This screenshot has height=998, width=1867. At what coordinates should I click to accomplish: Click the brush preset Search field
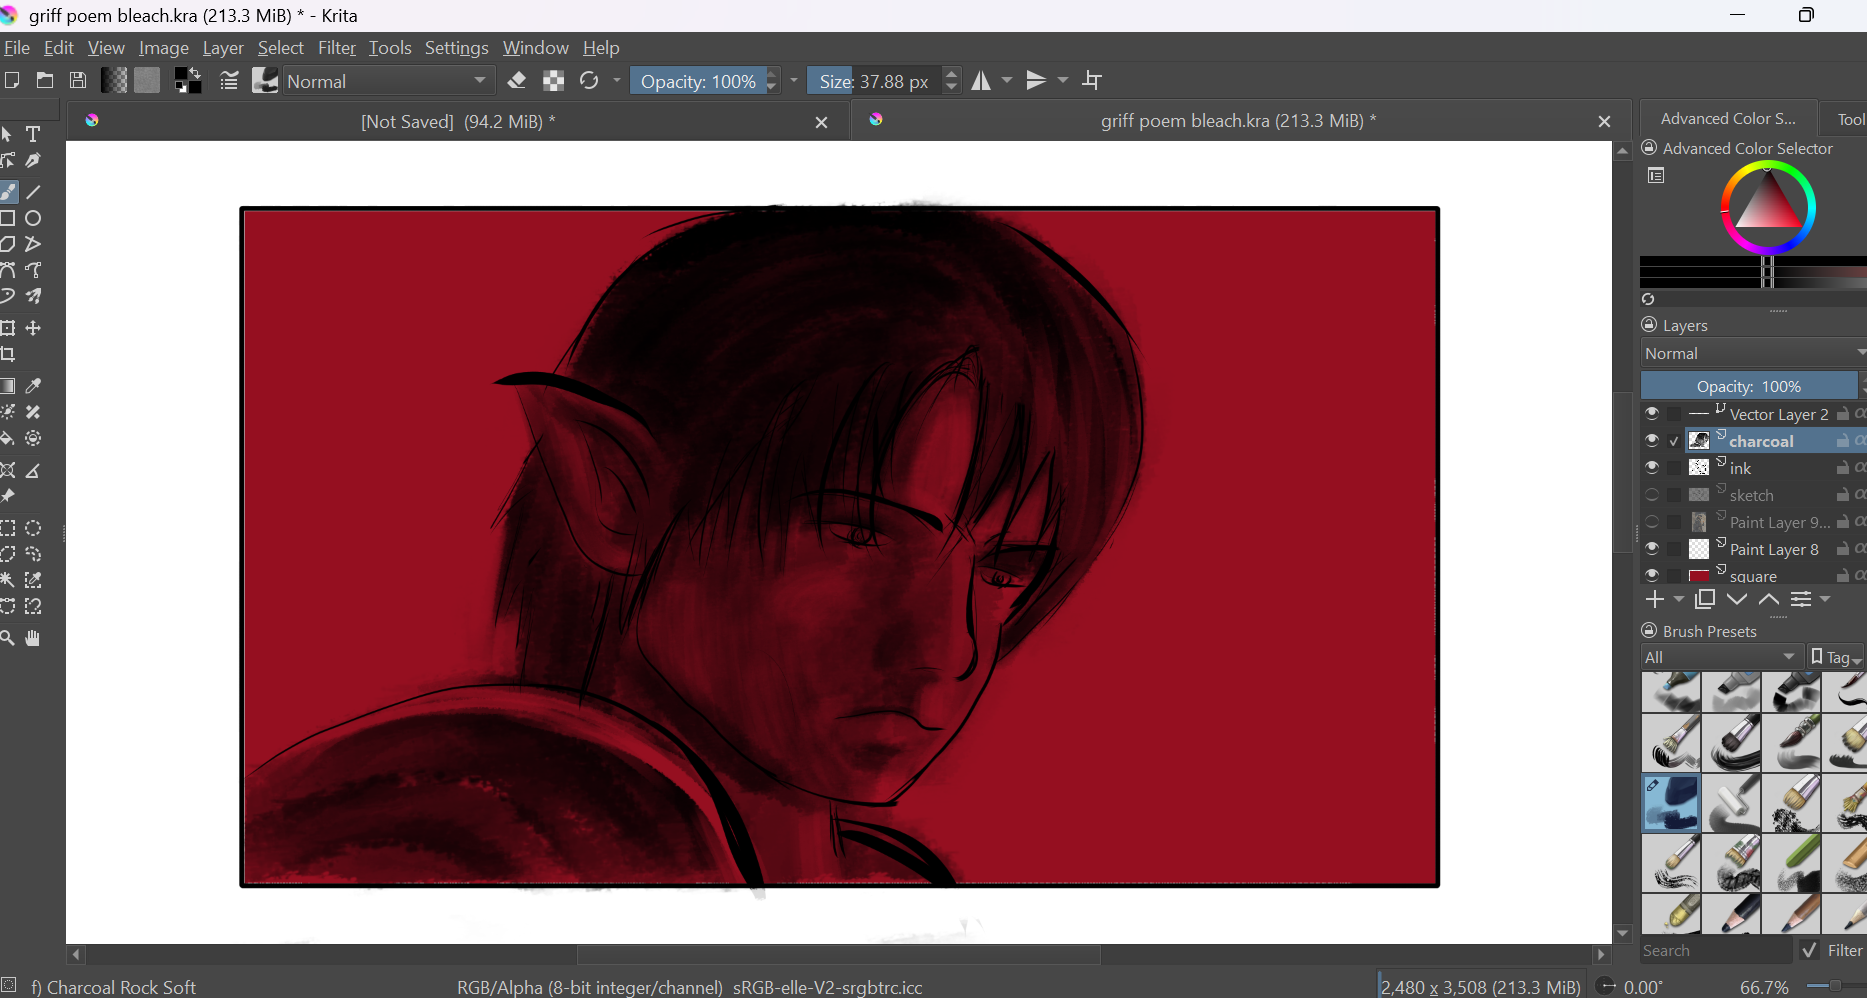point(1715,951)
